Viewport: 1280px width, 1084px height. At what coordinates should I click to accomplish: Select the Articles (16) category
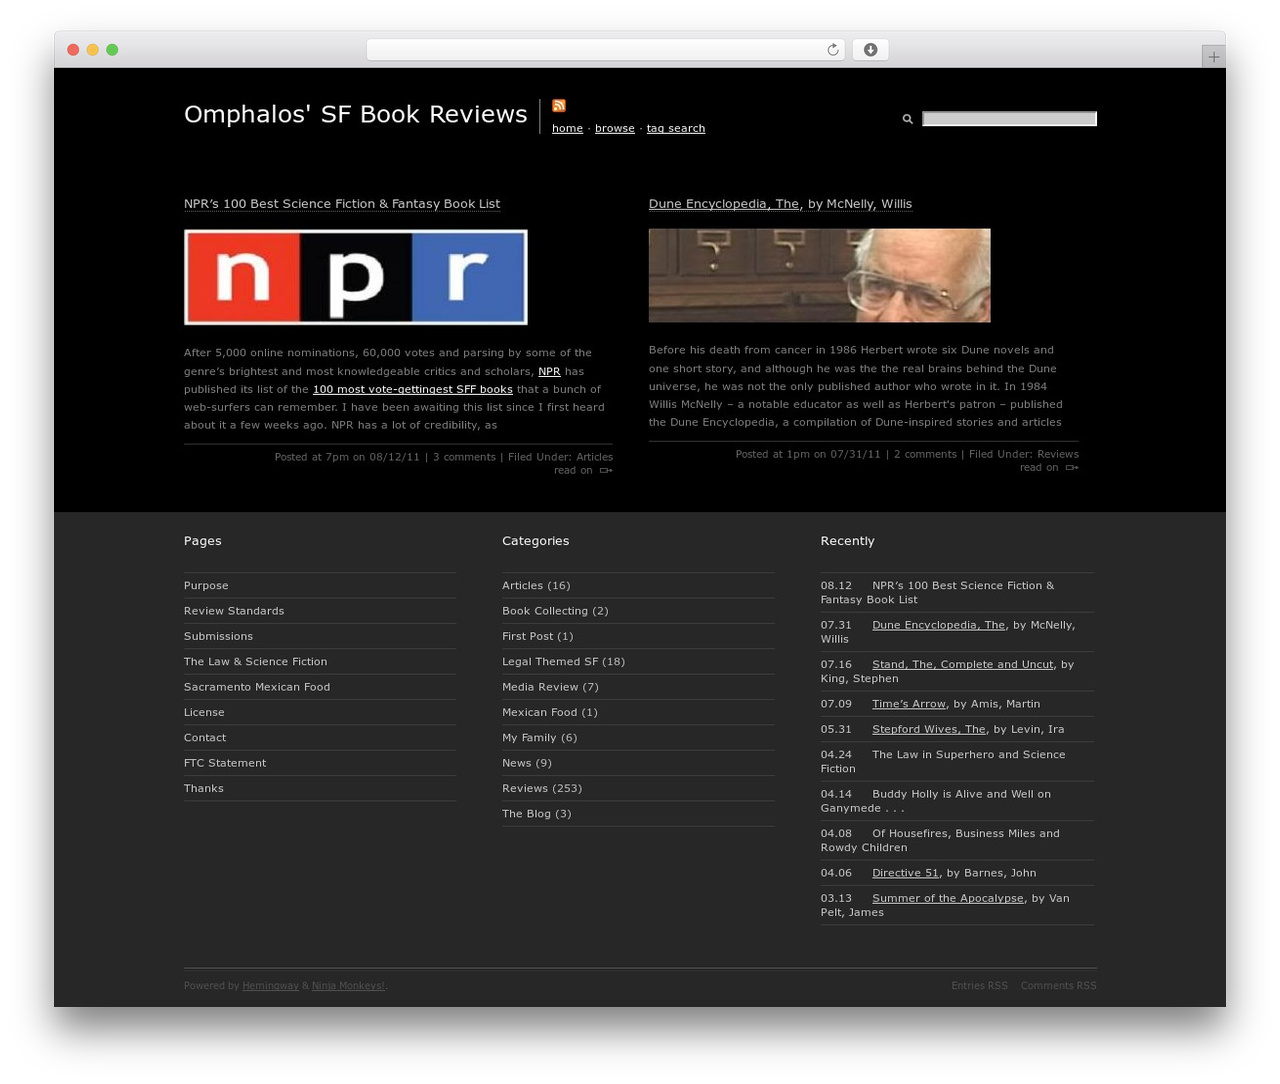pyautogui.click(x=536, y=586)
